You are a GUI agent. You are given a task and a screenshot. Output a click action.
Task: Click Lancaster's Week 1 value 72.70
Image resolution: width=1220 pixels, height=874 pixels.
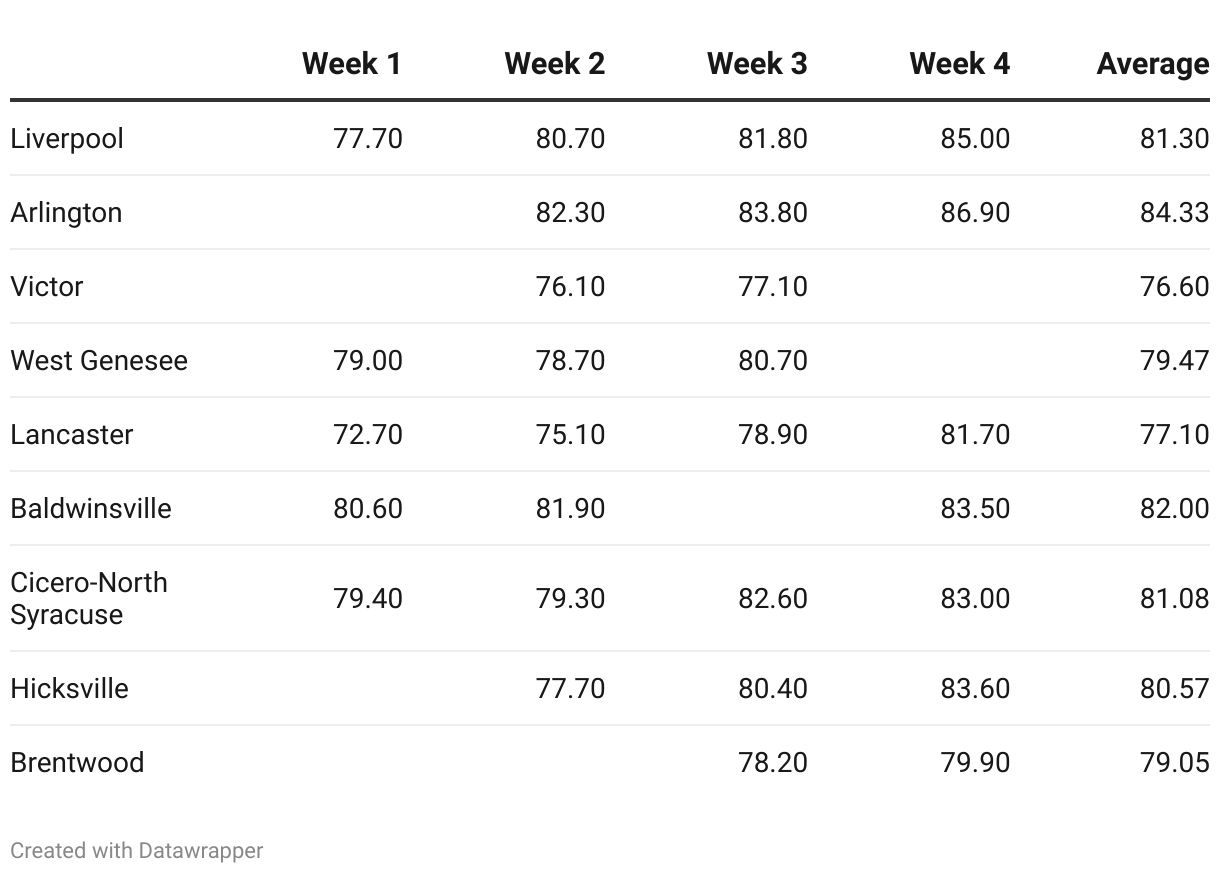[x=368, y=434]
